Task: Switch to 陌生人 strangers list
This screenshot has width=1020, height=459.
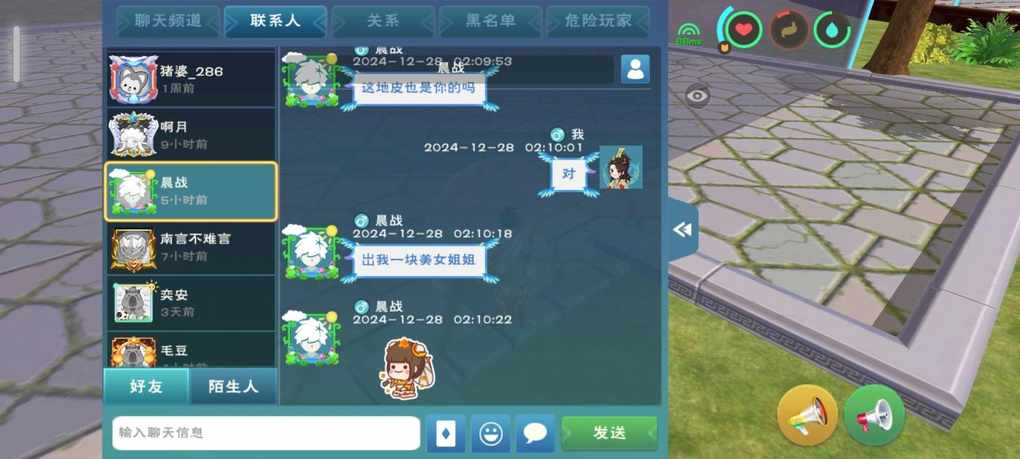Action: [233, 386]
